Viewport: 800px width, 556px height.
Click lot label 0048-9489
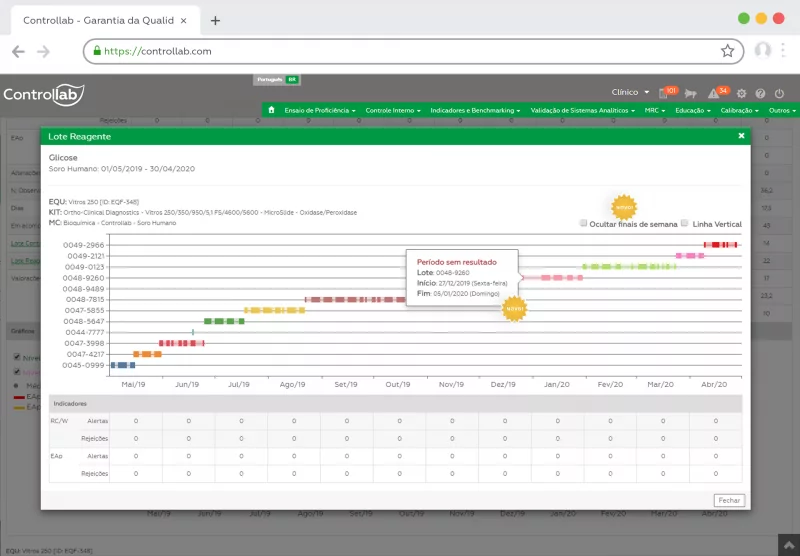pyautogui.click(x=83, y=289)
